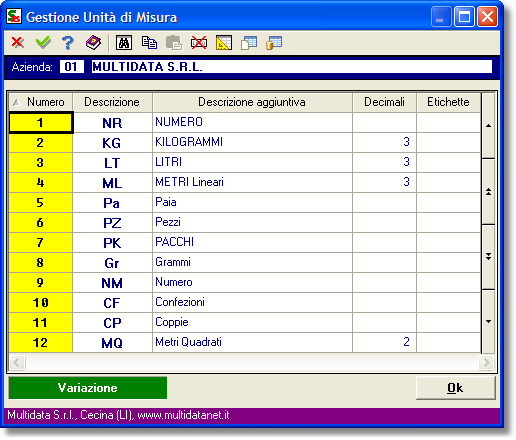Click the table with database cylinder icon
The width and height of the screenshot is (516, 440).
click(x=274, y=43)
